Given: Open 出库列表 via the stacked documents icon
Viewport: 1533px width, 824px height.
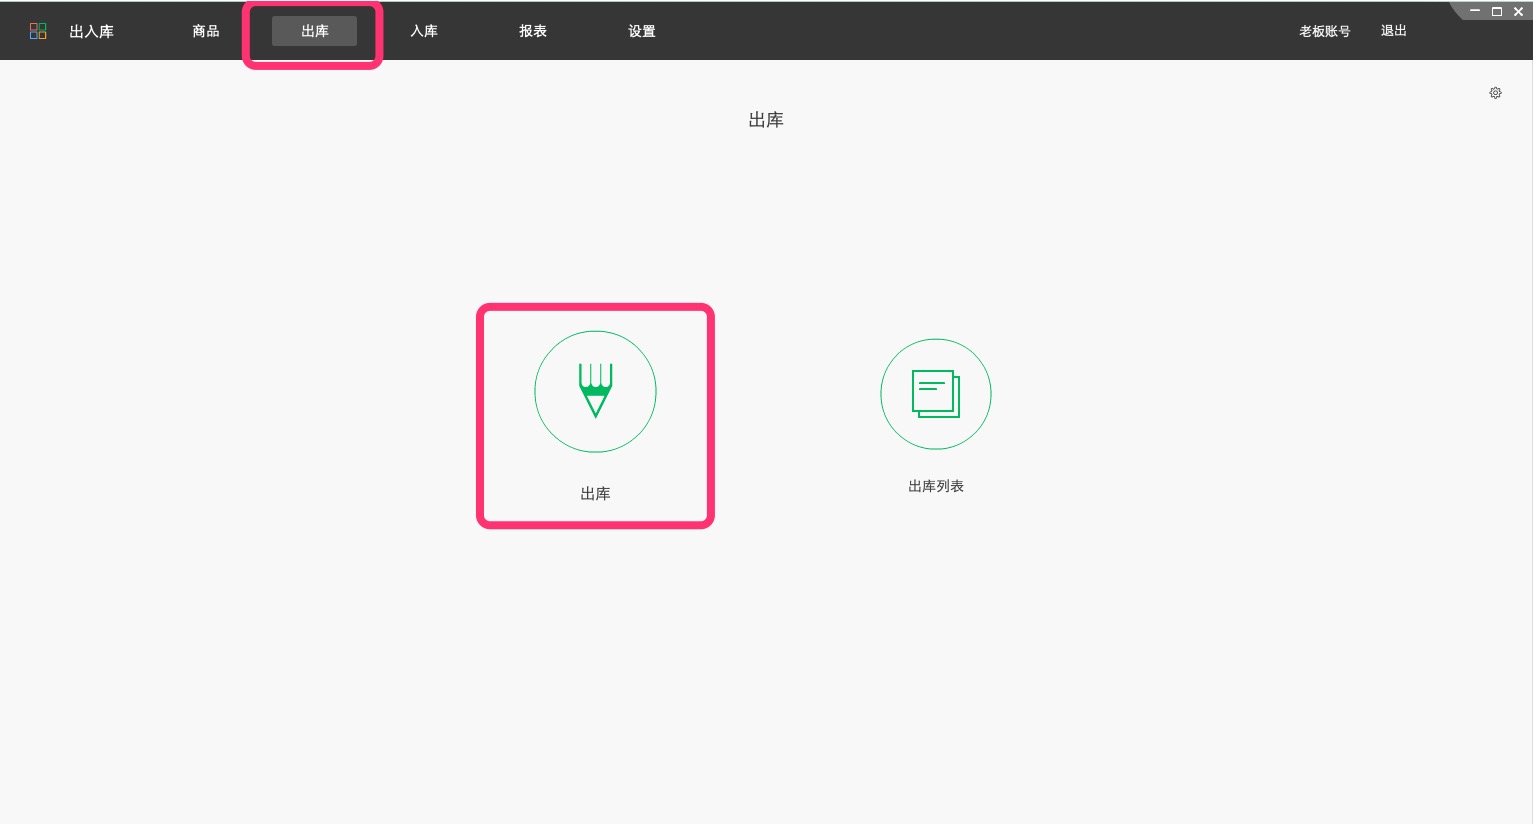Looking at the screenshot, I should tap(935, 393).
